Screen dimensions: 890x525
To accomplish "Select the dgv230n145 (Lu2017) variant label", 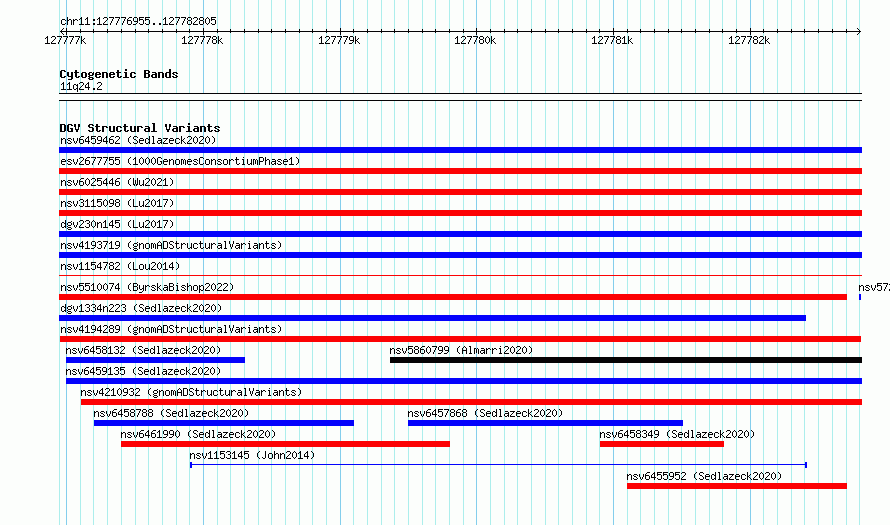I will [x=117, y=224].
